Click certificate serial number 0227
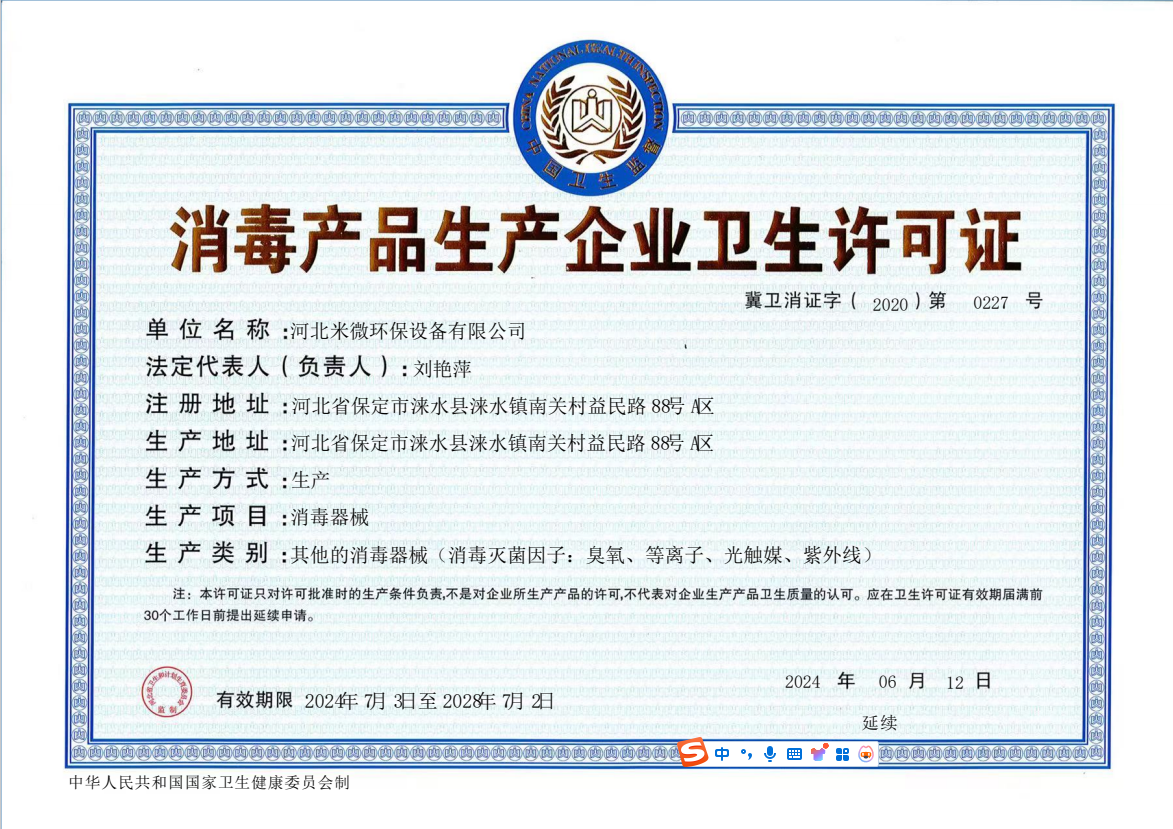The height and width of the screenshot is (829, 1173). point(990,303)
